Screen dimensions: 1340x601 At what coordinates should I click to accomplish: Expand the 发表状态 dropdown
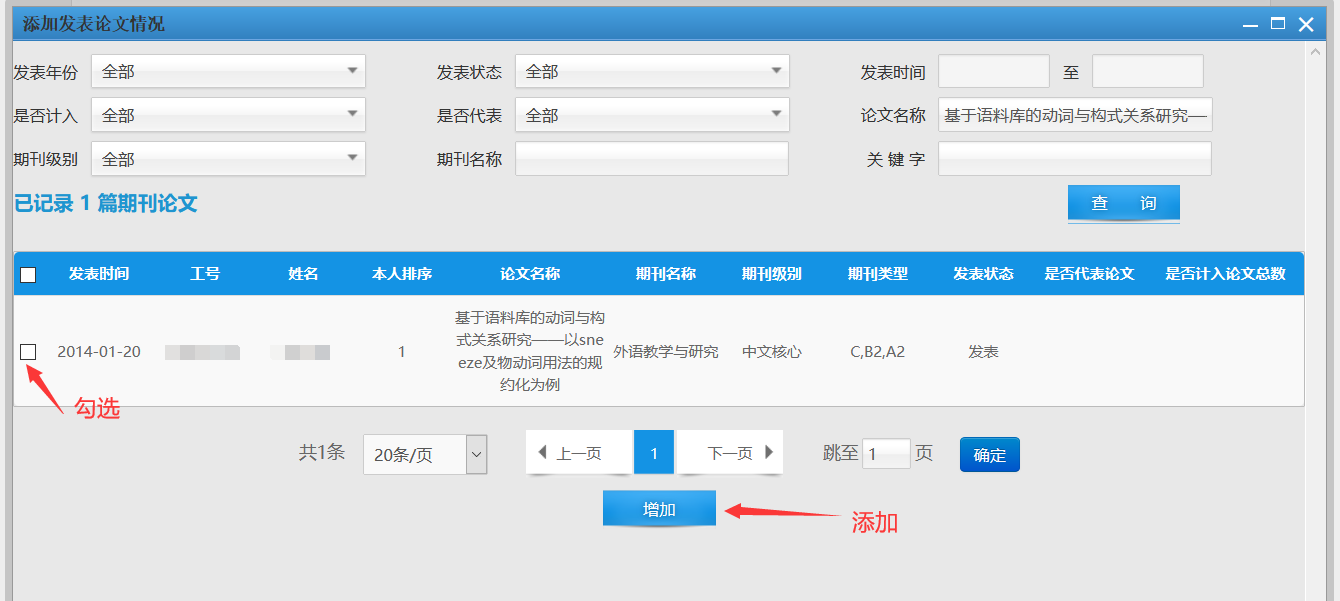pyautogui.click(x=652, y=72)
